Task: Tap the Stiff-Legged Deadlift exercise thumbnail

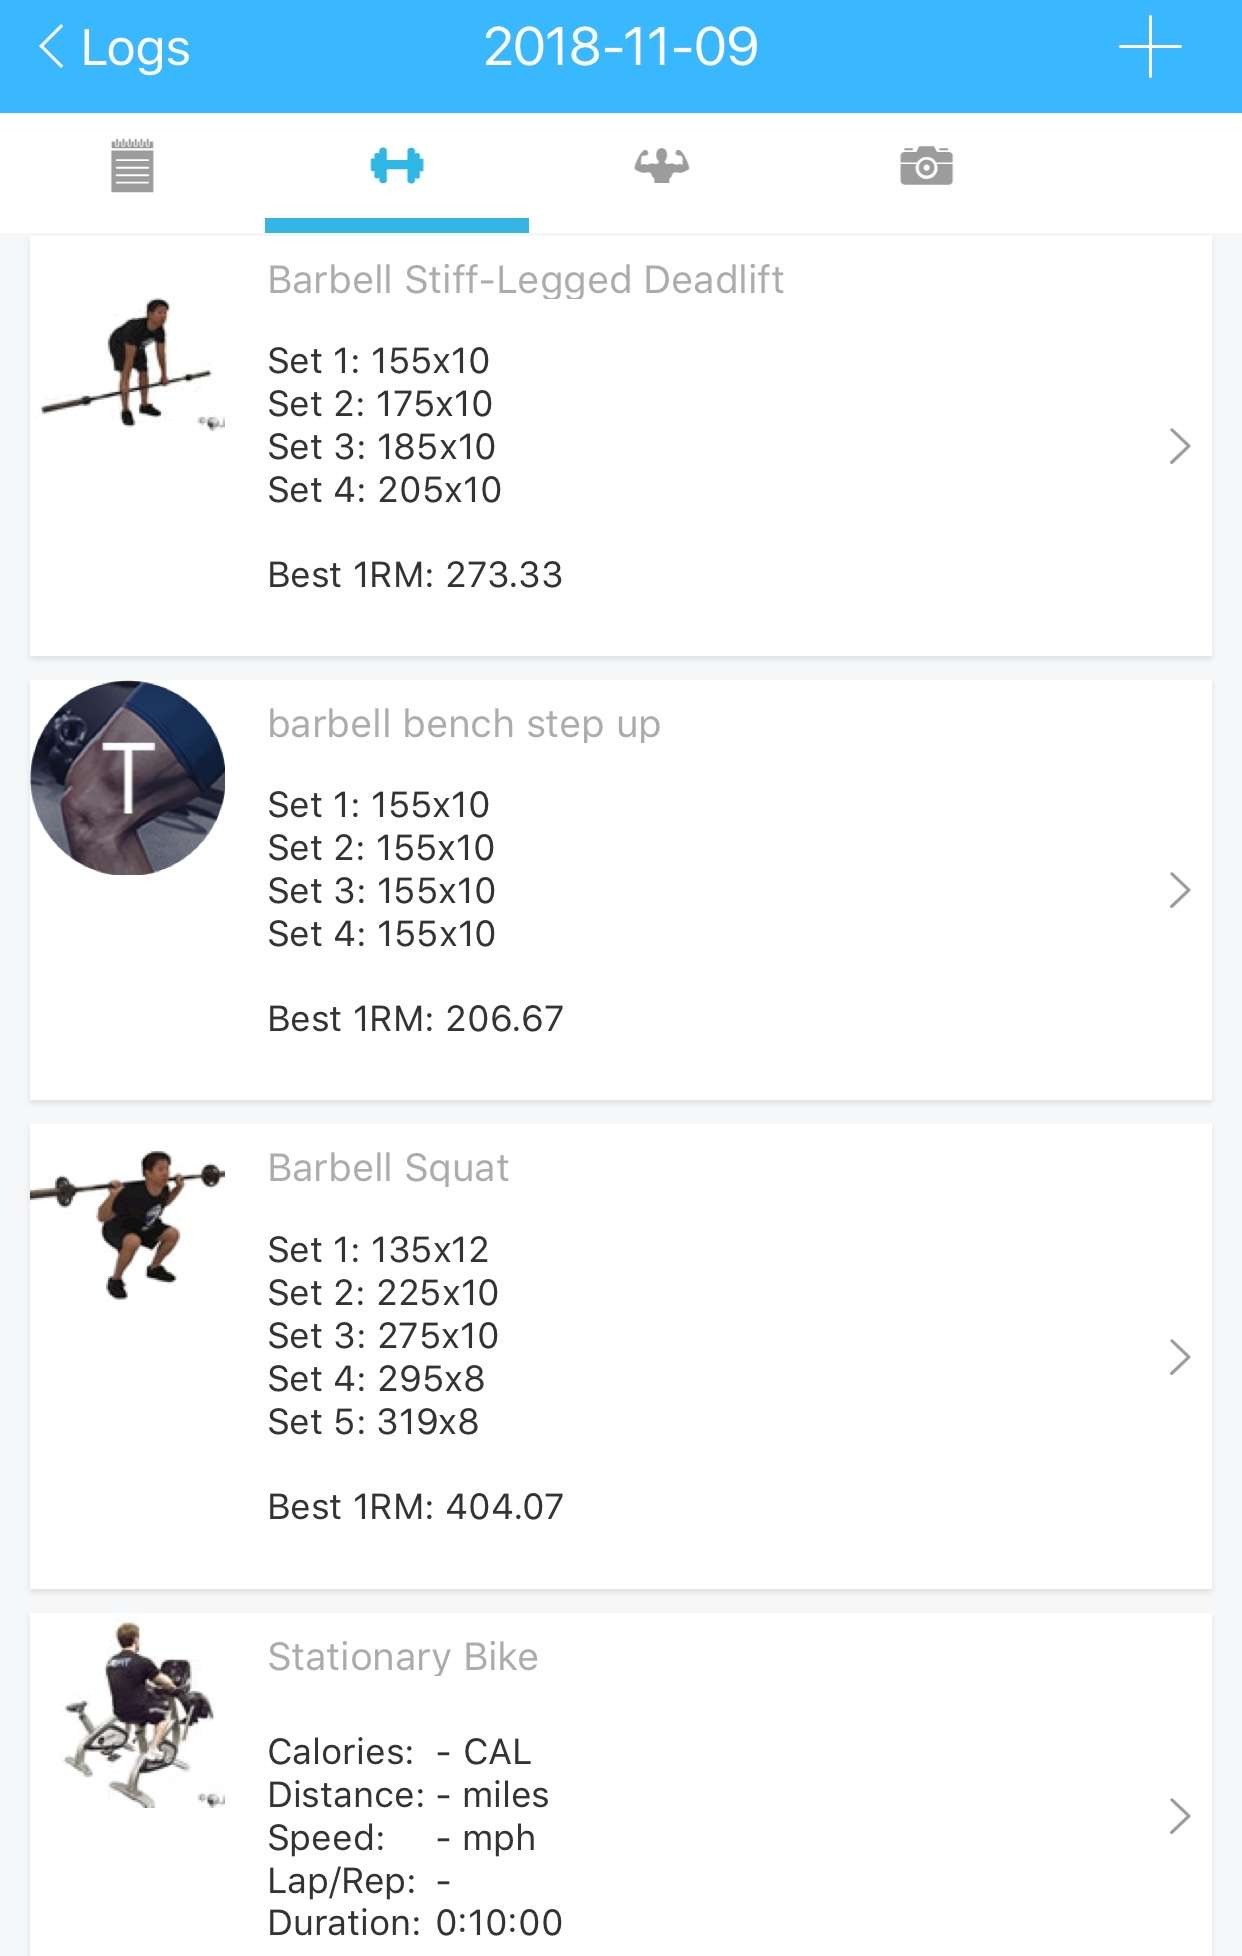Action: click(129, 364)
